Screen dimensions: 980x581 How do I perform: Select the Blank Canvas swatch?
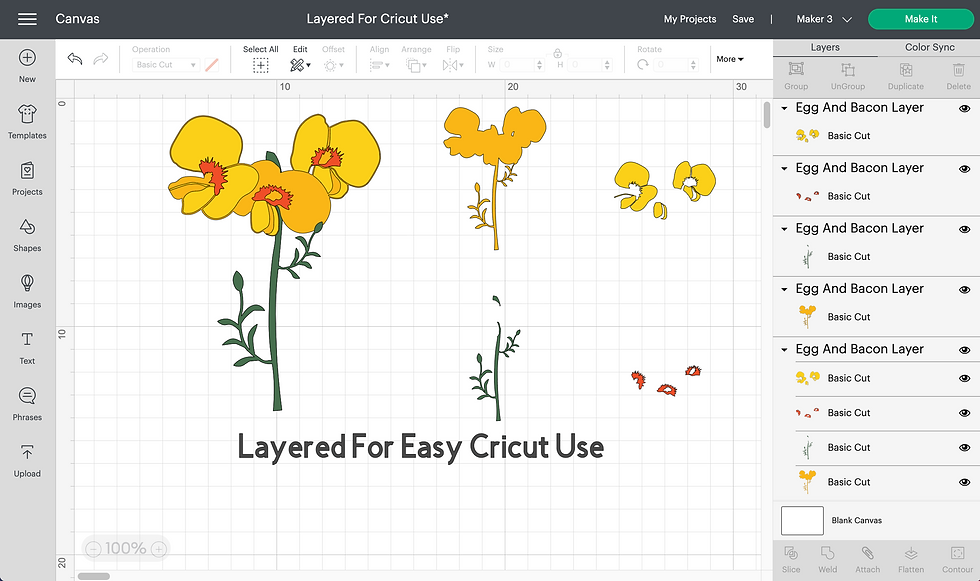[802, 520]
